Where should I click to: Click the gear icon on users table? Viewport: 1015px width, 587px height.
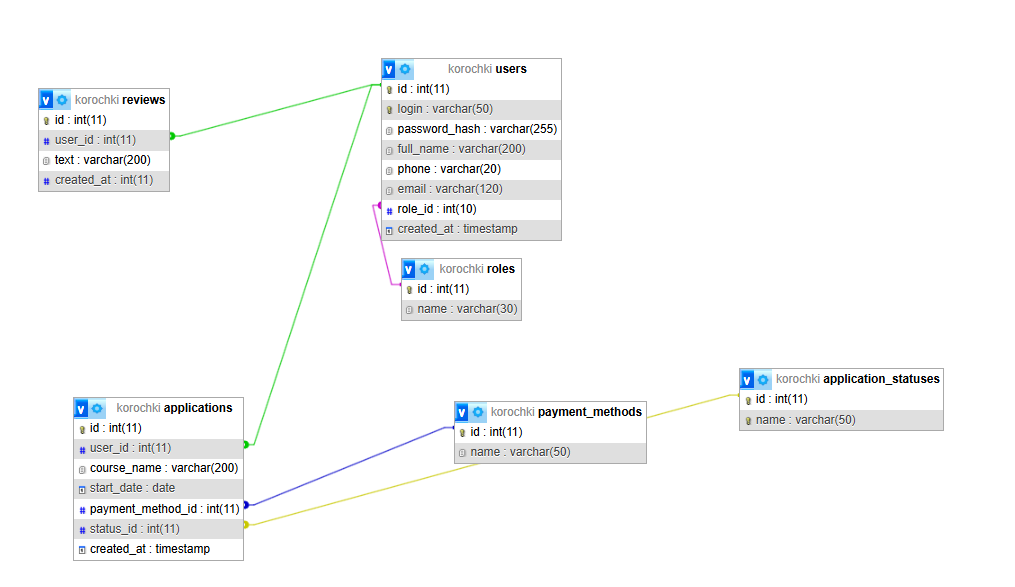(x=405, y=69)
